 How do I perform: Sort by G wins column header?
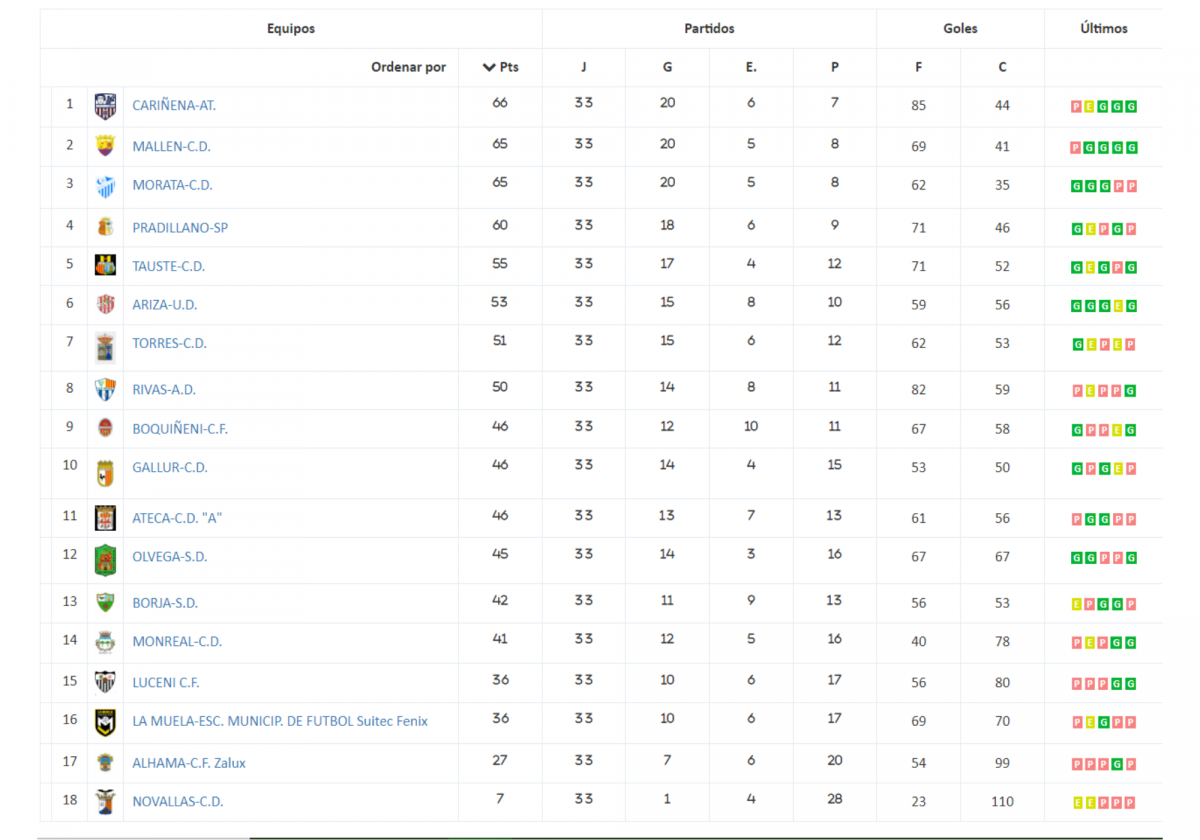(667, 67)
